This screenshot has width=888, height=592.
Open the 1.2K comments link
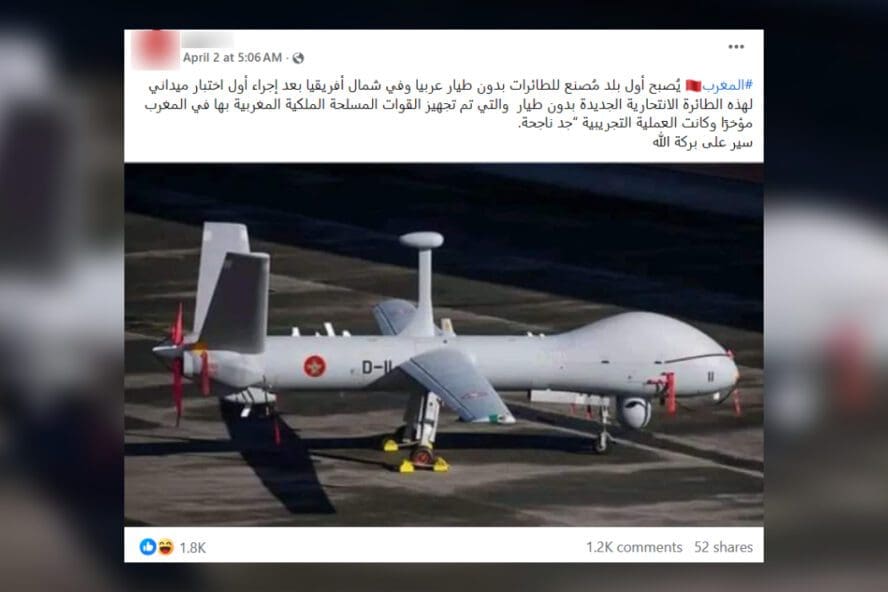tap(634, 547)
